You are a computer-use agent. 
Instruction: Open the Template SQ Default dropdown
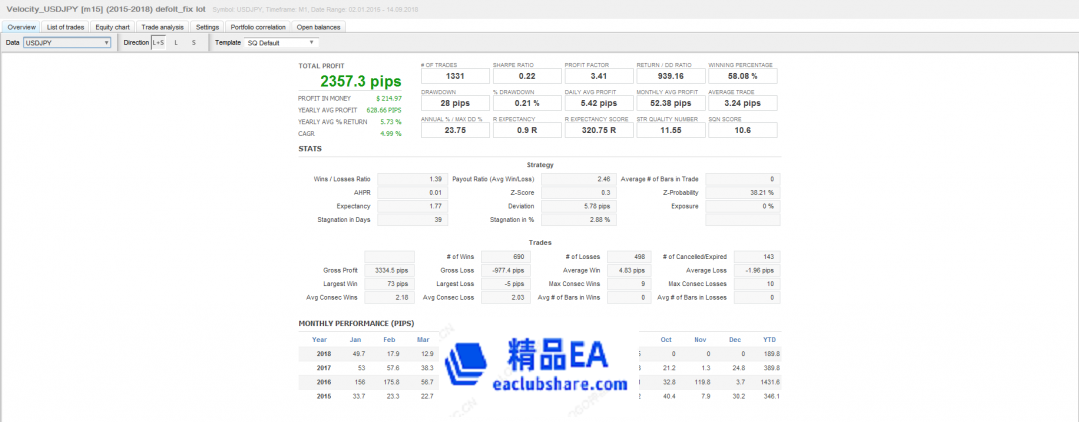click(x=281, y=43)
